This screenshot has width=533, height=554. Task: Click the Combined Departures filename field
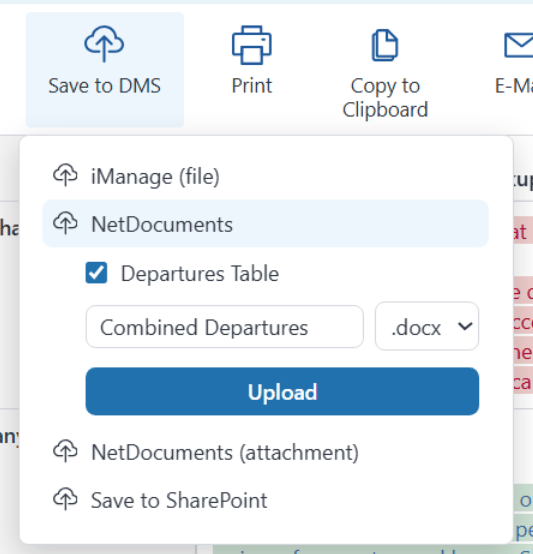click(225, 327)
